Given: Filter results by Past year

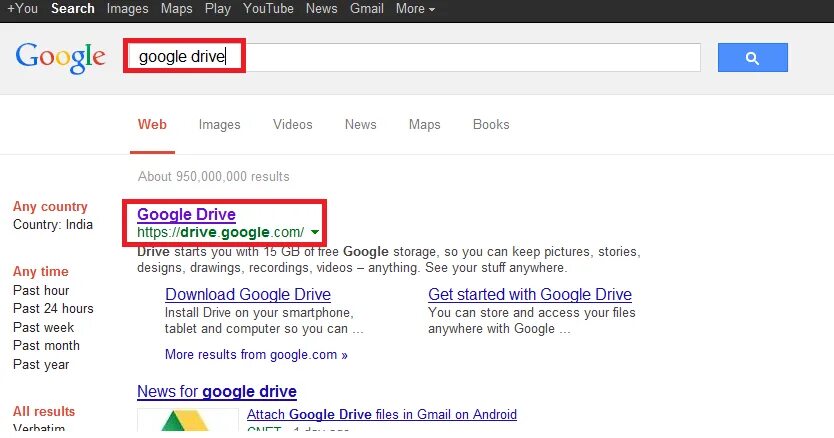Looking at the screenshot, I should click(x=41, y=365).
